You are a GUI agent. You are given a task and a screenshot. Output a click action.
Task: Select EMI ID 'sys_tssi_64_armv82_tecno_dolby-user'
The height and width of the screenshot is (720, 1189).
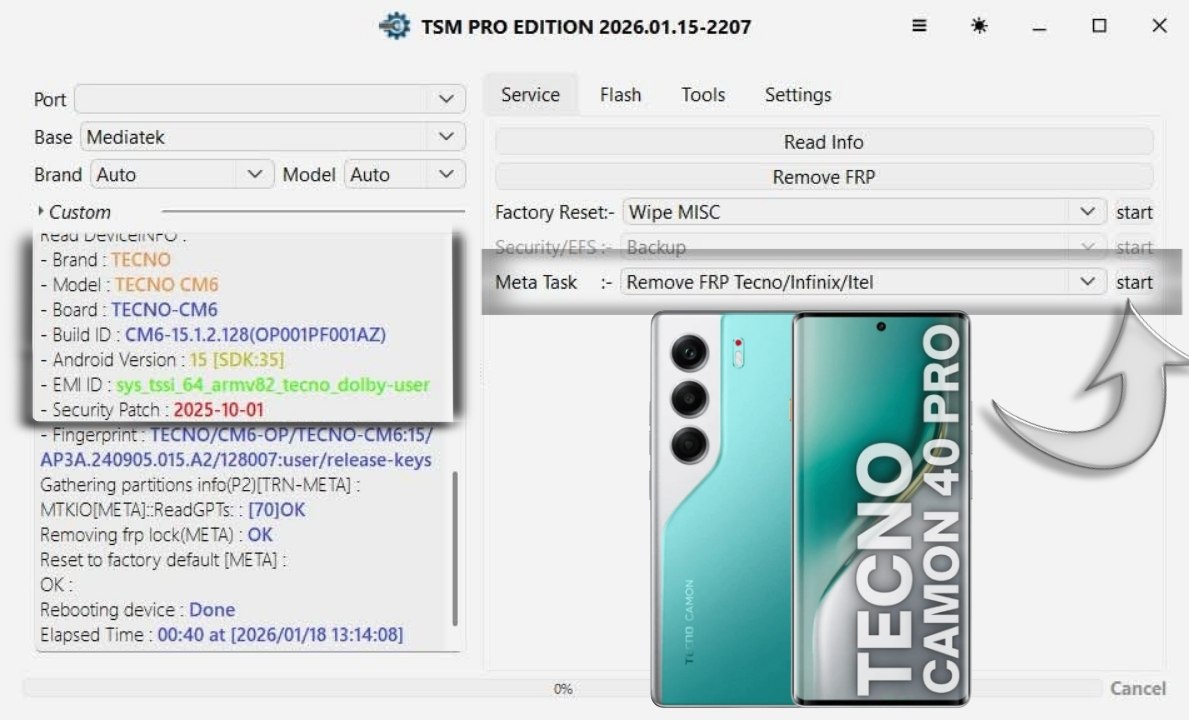point(272,384)
